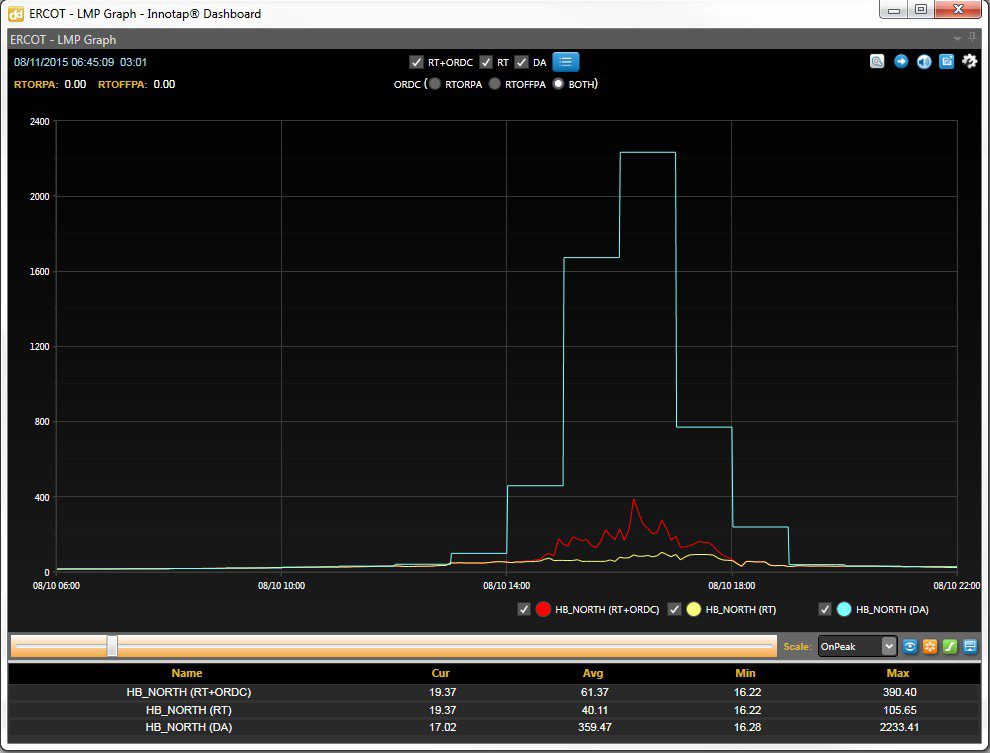Select the HB_NORTH (DA) table row name
990x753 pixels.
tap(189, 727)
